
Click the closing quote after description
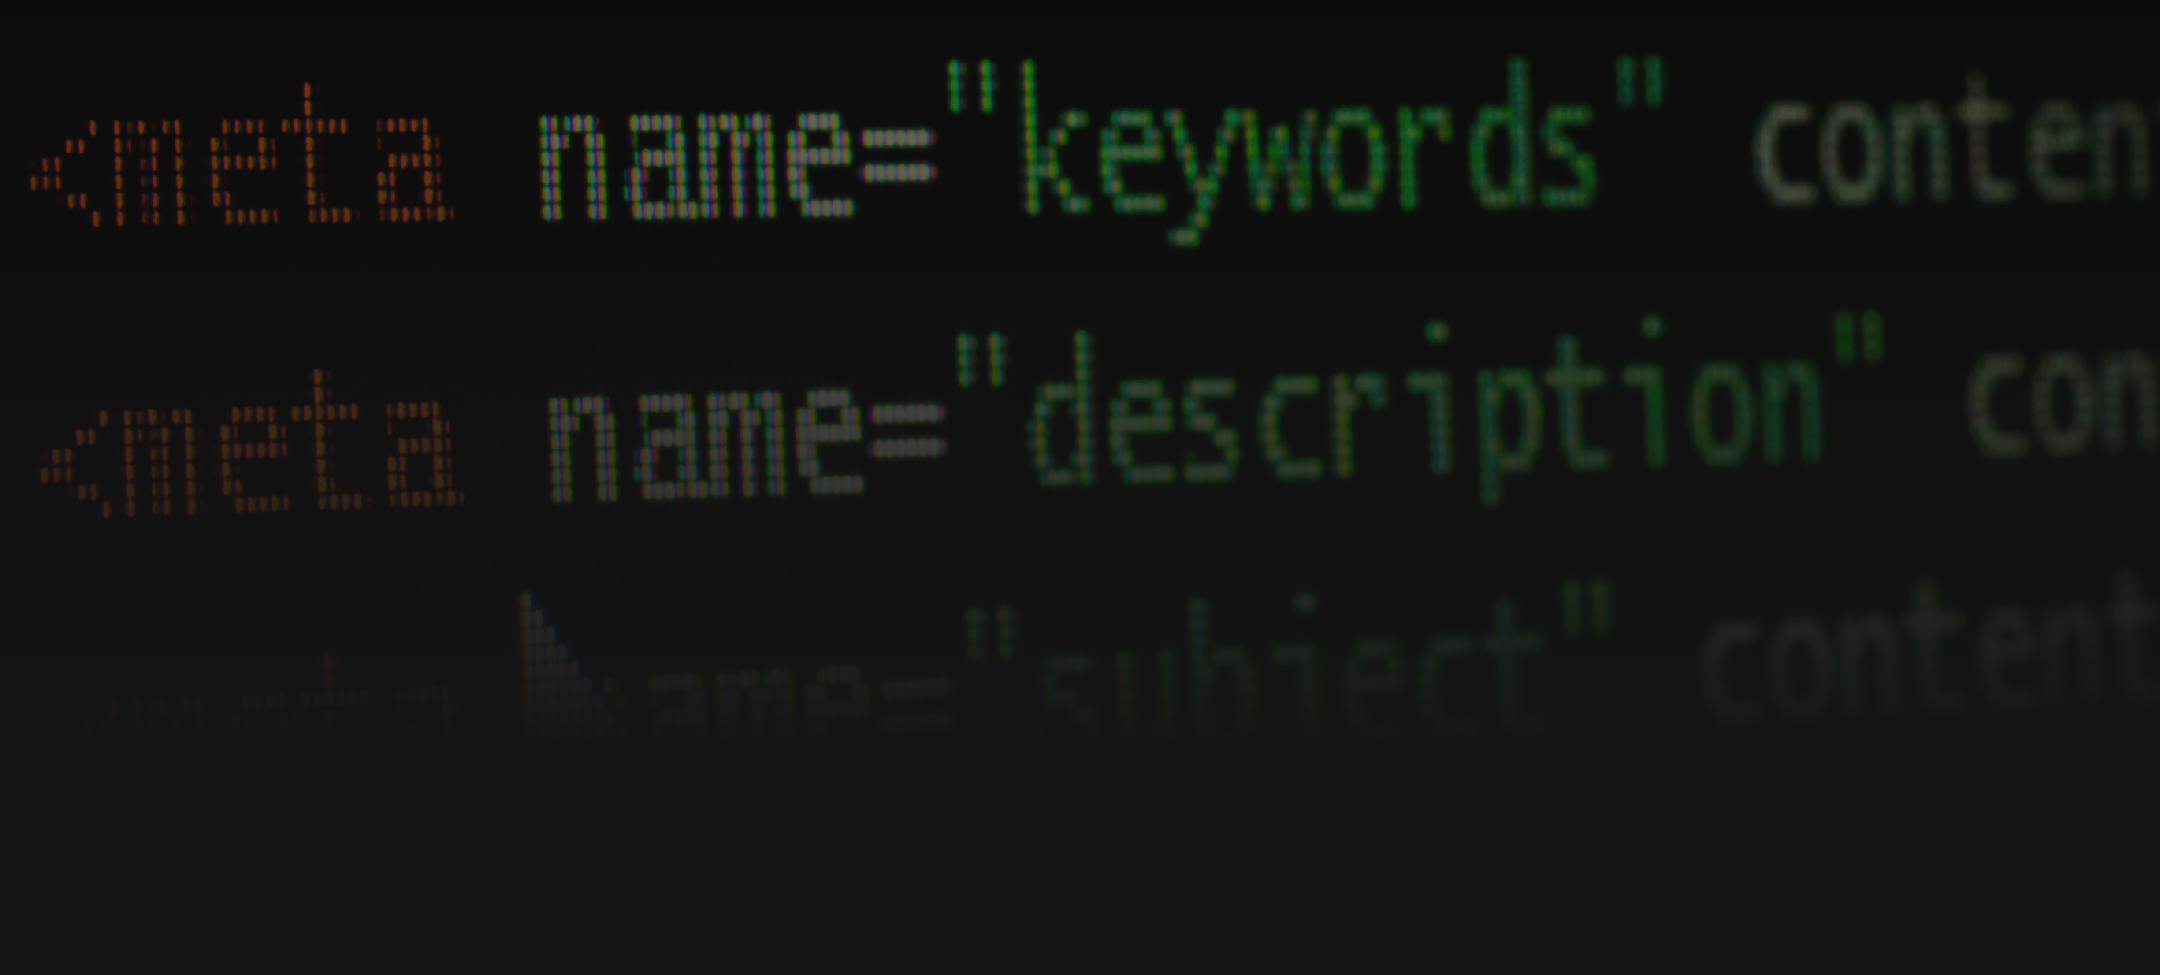(1860, 340)
